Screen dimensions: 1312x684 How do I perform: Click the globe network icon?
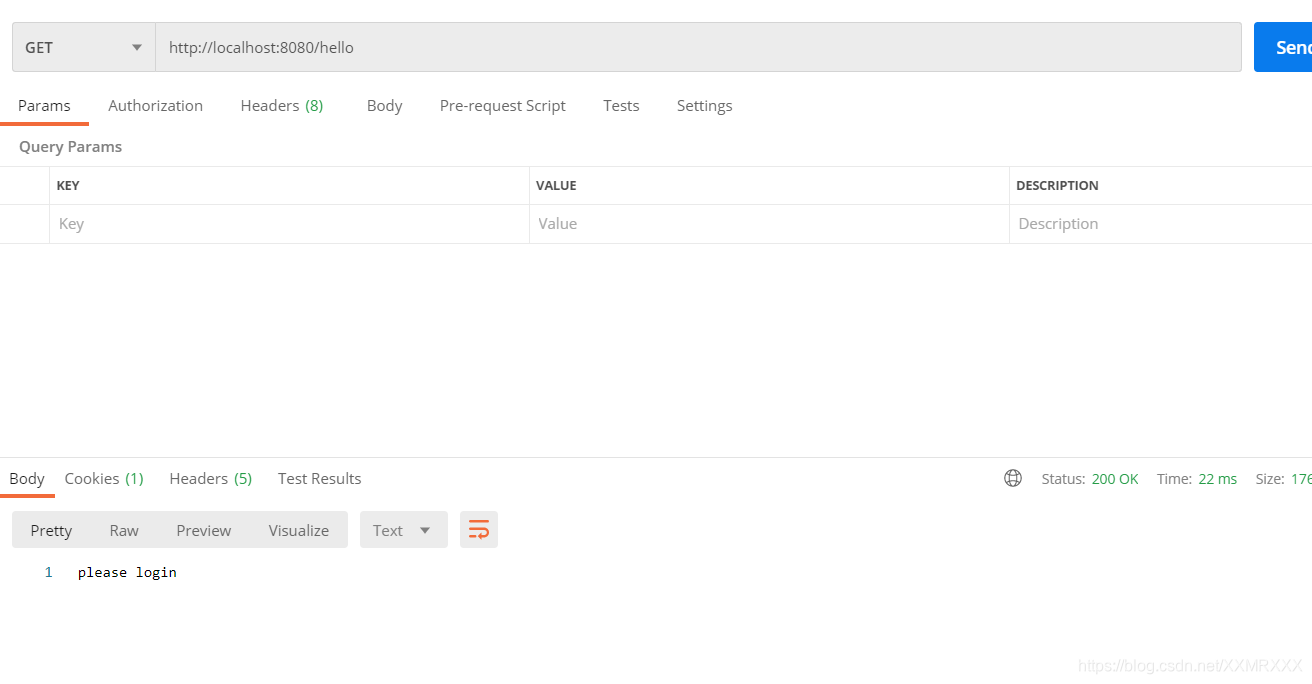click(x=1013, y=478)
